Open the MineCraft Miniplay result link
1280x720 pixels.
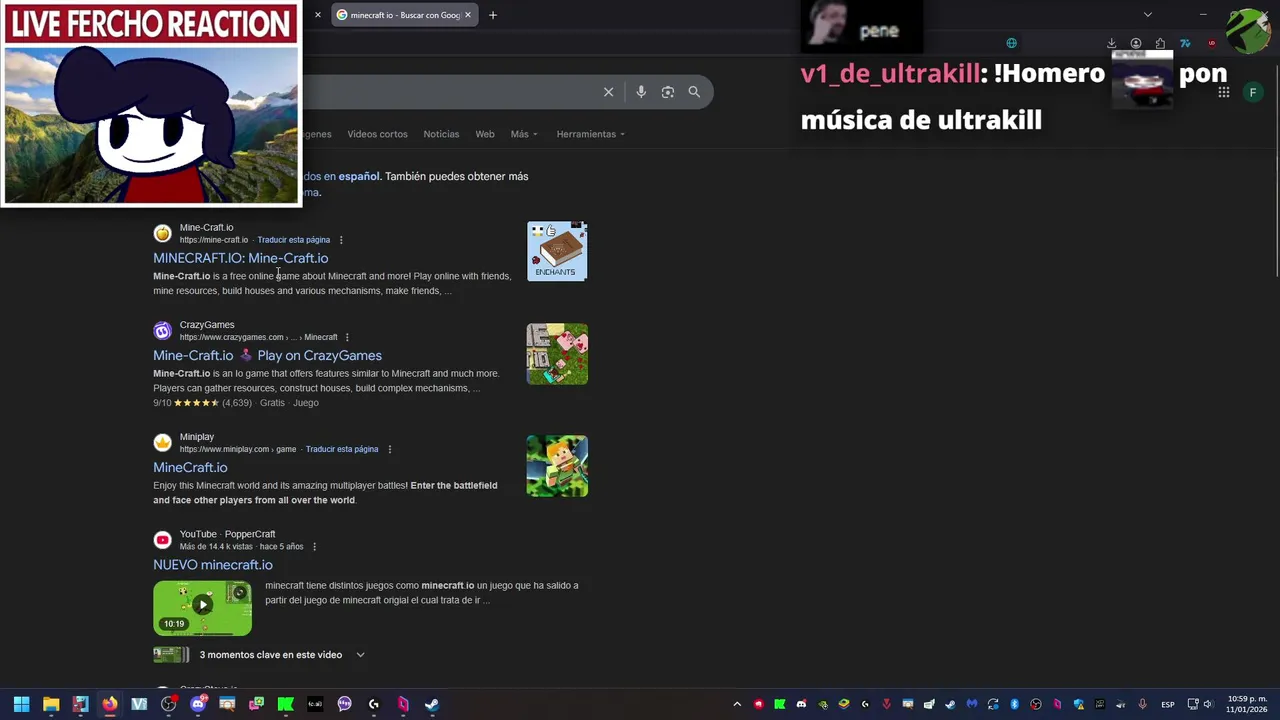(190, 467)
